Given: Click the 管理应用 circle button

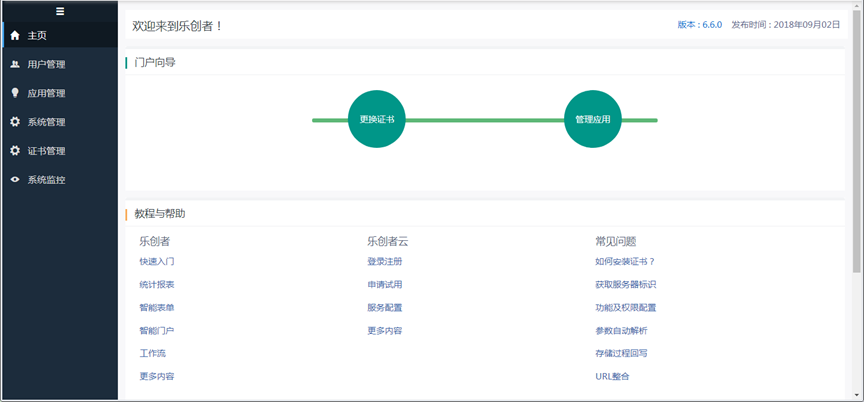Looking at the screenshot, I should tap(593, 119).
